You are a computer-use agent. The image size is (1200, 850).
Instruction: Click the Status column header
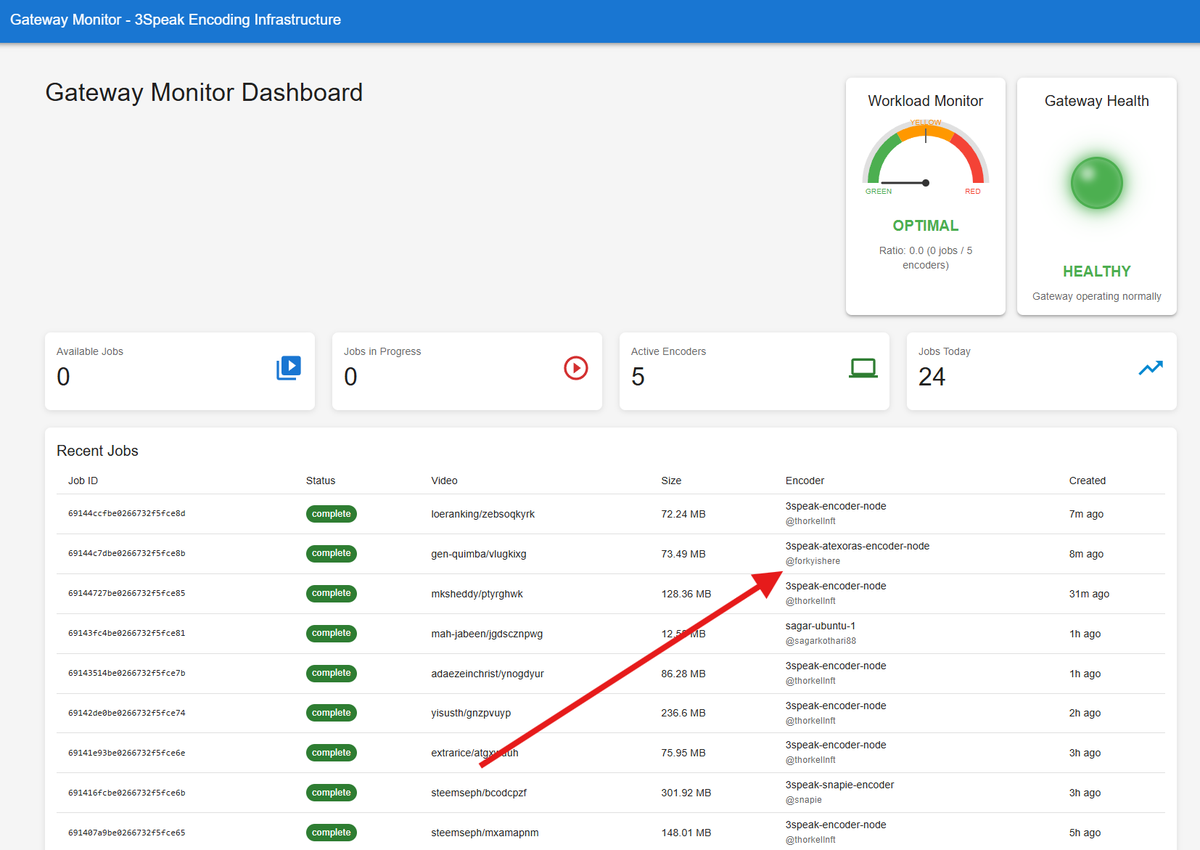coord(321,481)
